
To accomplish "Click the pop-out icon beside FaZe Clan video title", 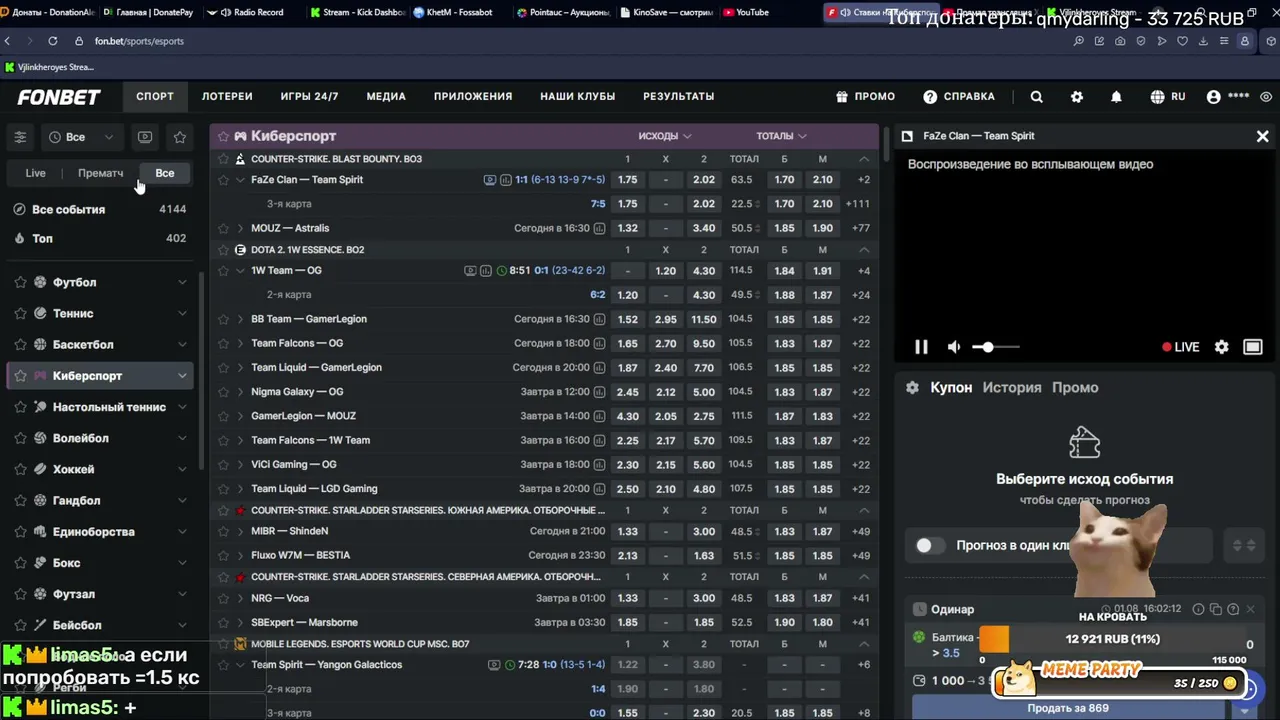I will [907, 136].
